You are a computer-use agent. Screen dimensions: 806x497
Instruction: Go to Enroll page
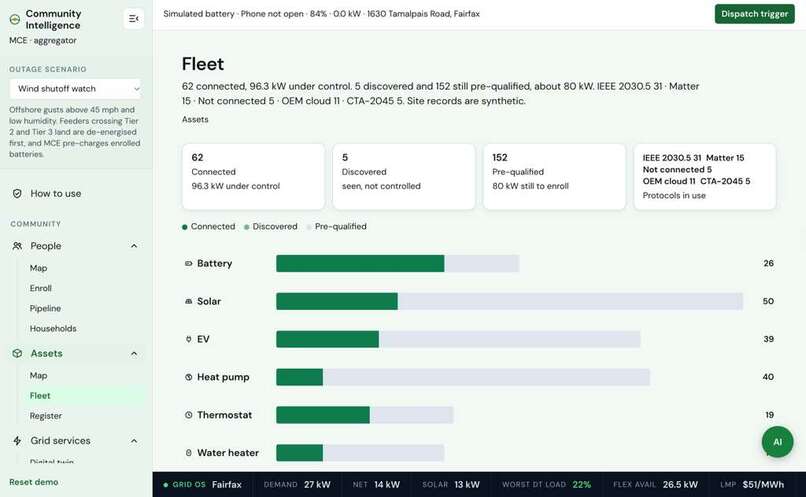click(41, 288)
